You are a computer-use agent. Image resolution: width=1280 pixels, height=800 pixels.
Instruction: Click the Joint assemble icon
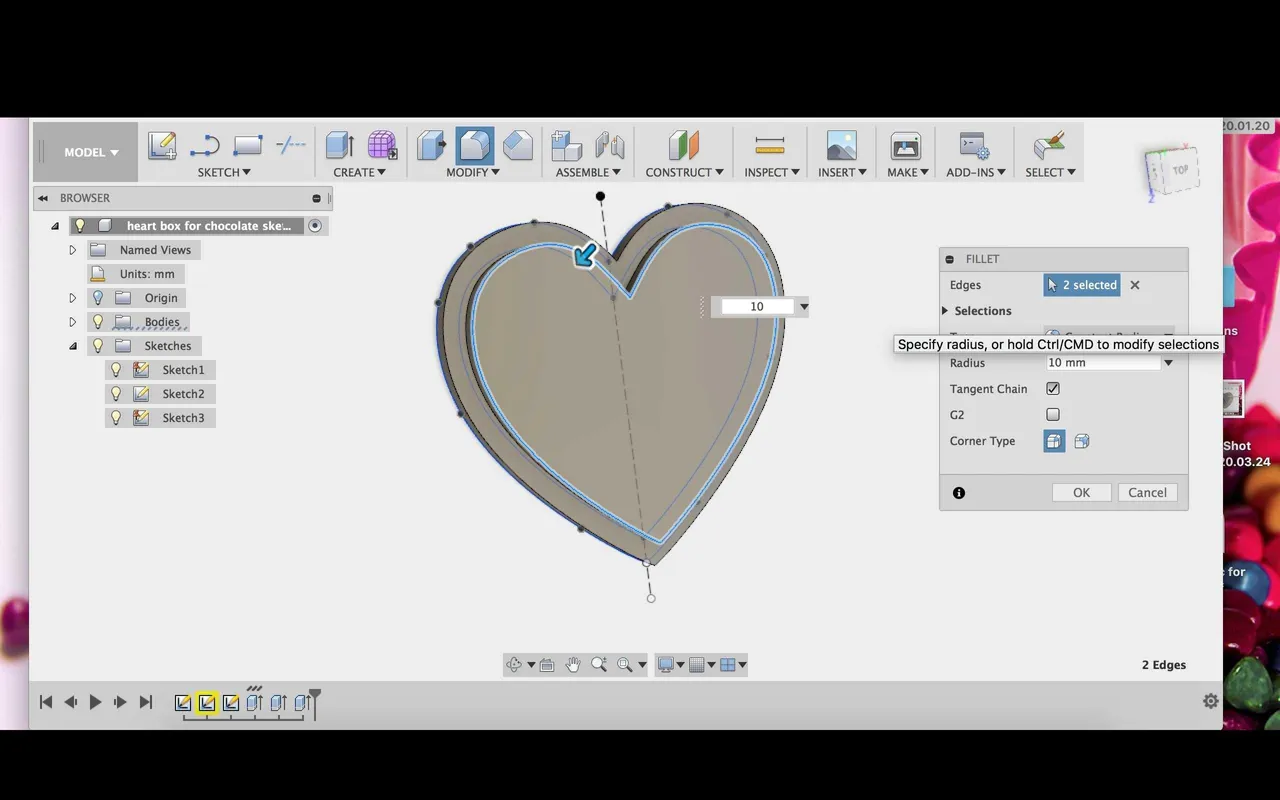(609, 146)
